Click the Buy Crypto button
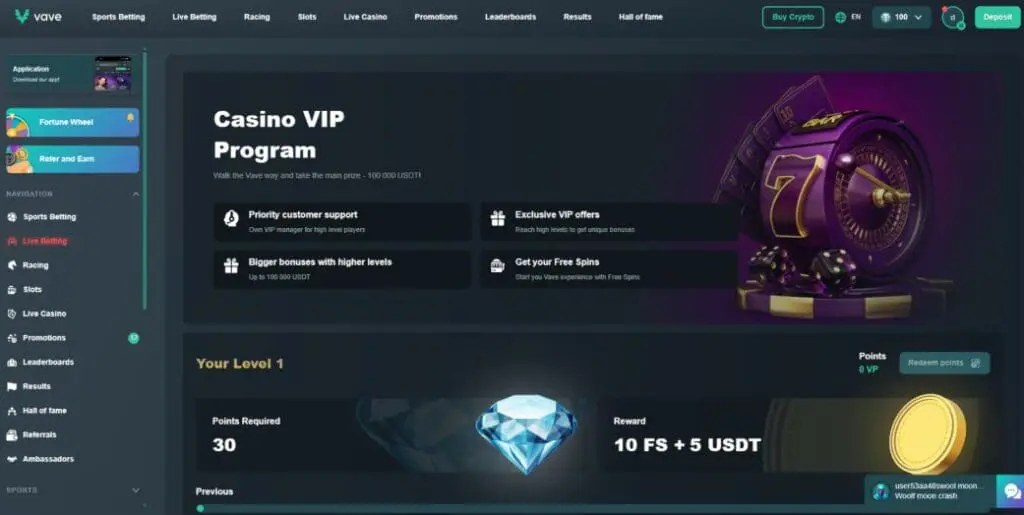This screenshot has height=515, width=1024. [793, 18]
